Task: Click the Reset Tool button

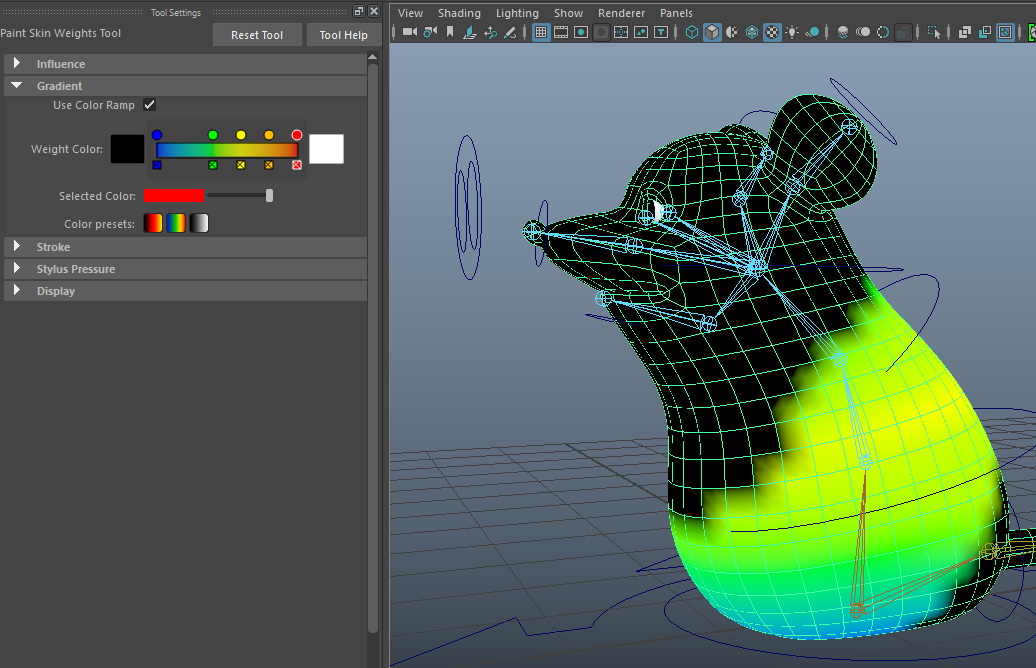Action: click(257, 35)
